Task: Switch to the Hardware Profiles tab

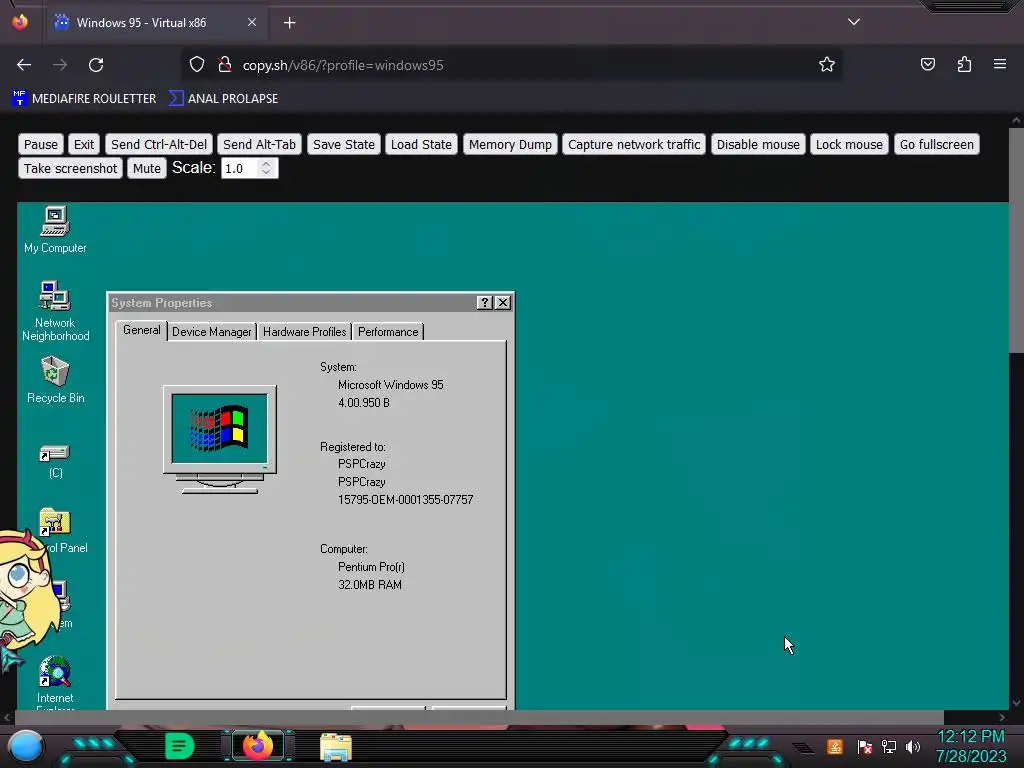Action: click(x=304, y=332)
